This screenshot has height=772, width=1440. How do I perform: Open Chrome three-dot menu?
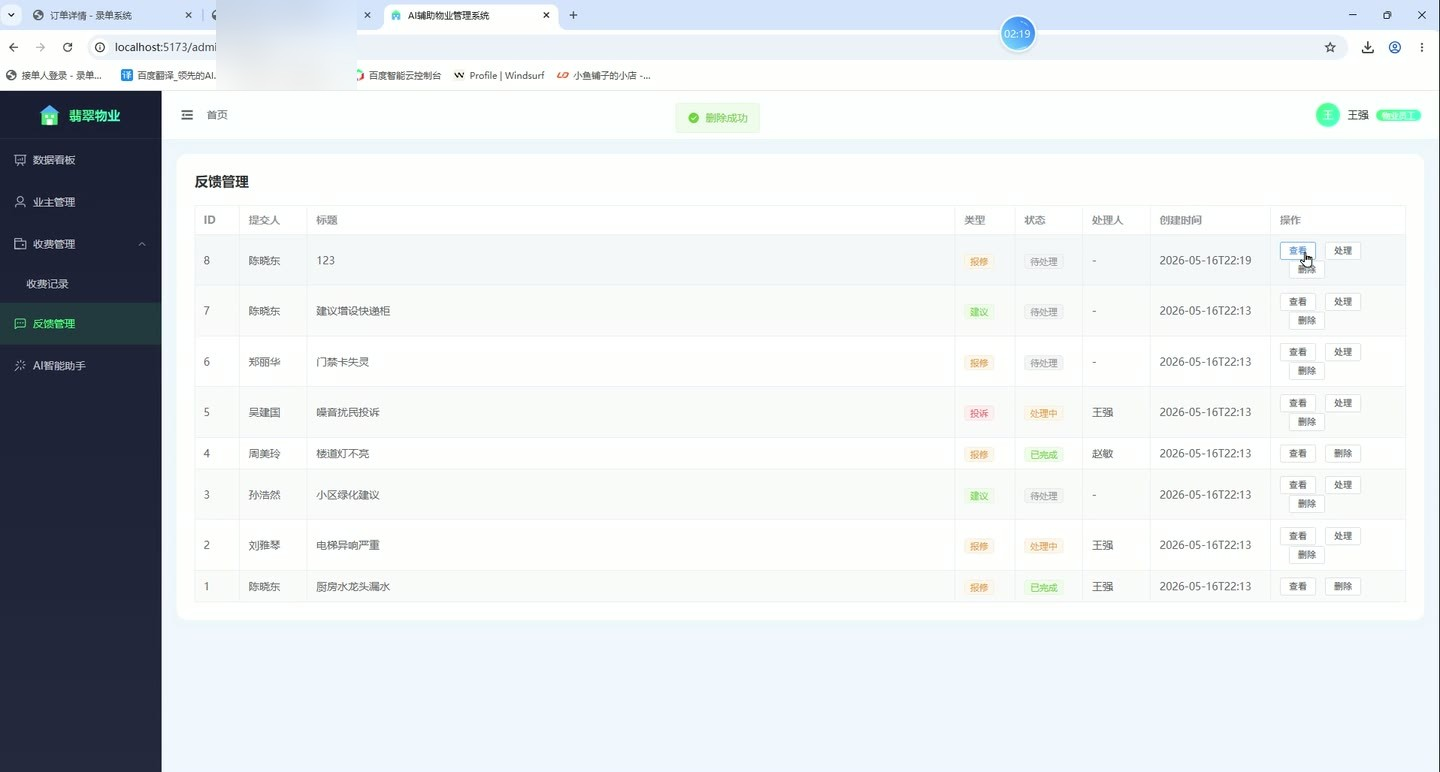(x=1422, y=47)
